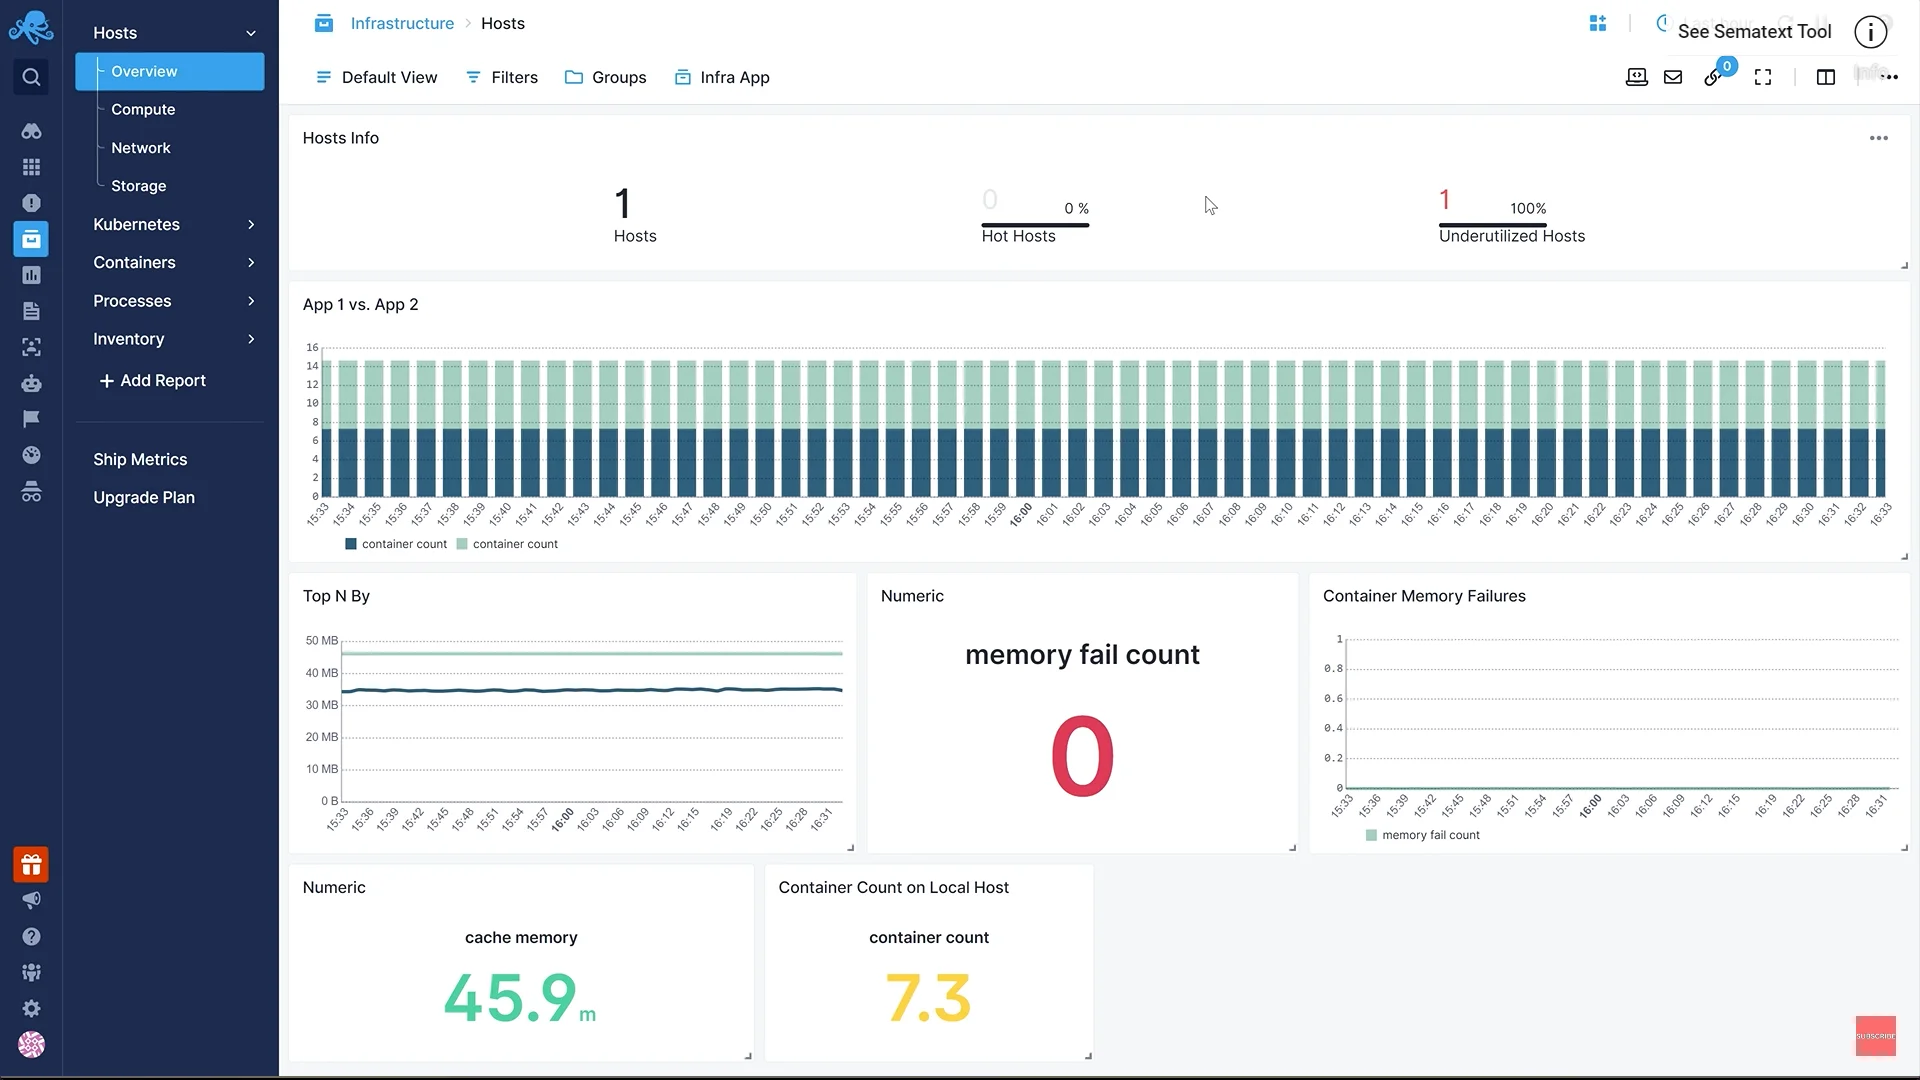
Task: Open the Groups menu
Action: (606, 77)
